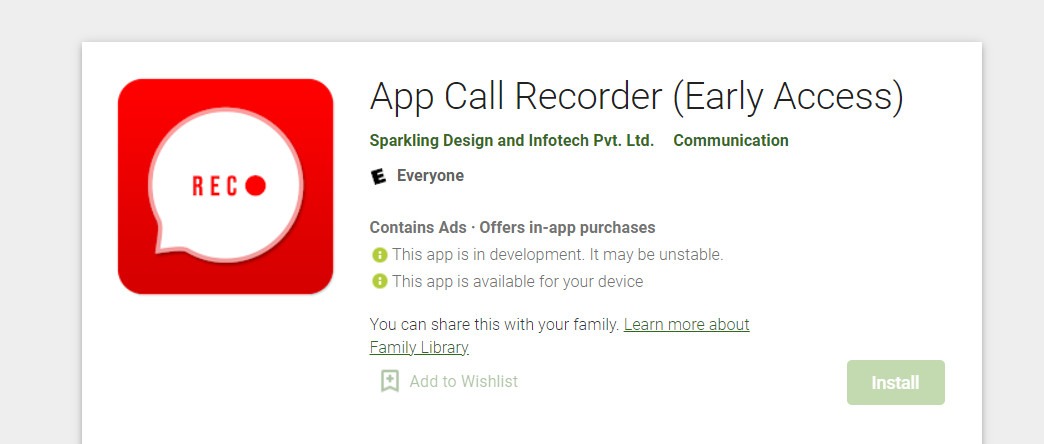Install the App Call Recorder app
This screenshot has height=444, width=1044.
click(x=896, y=383)
